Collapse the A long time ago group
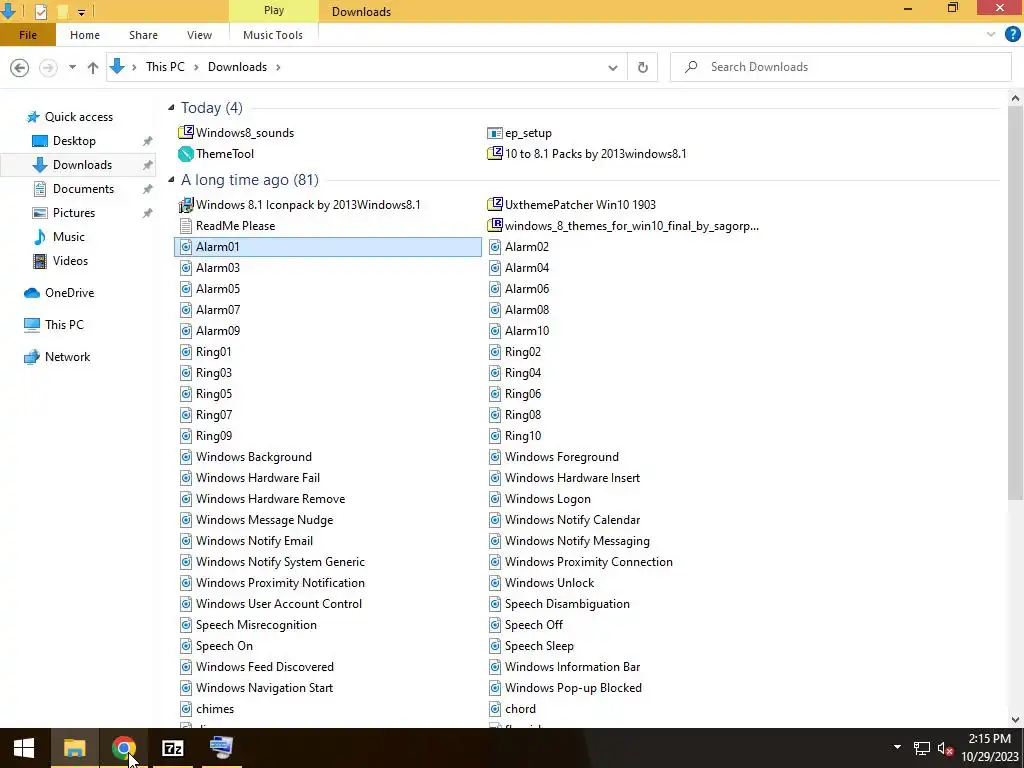The height and width of the screenshot is (768, 1024). pos(171,180)
